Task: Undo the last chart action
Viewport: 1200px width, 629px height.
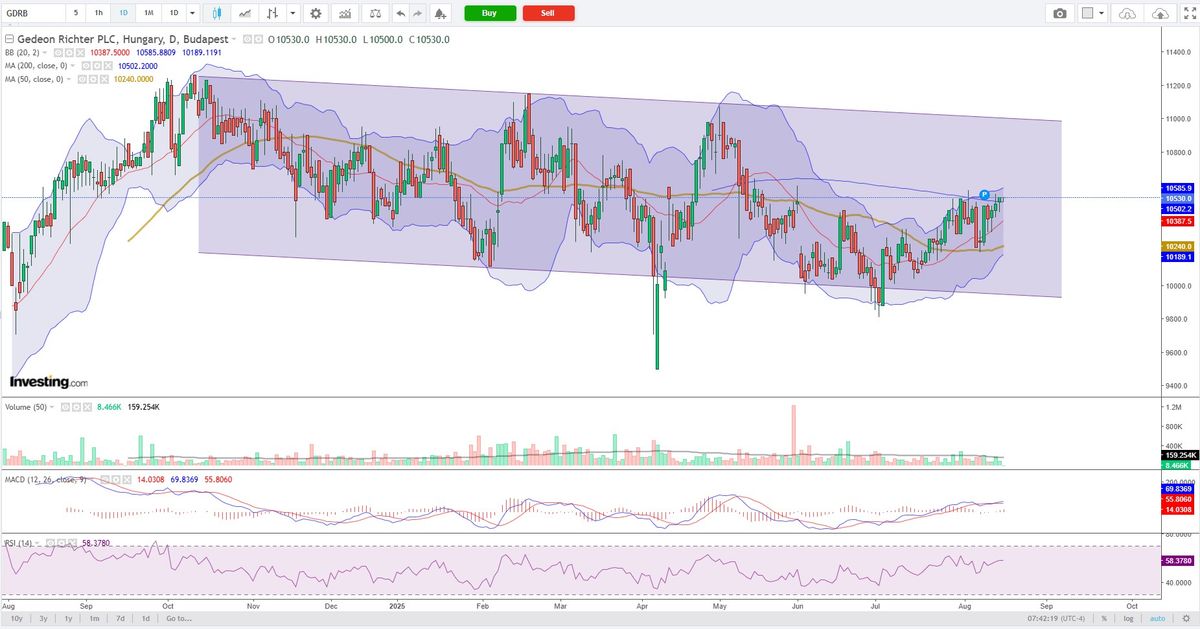Action: pyautogui.click(x=401, y=13)
